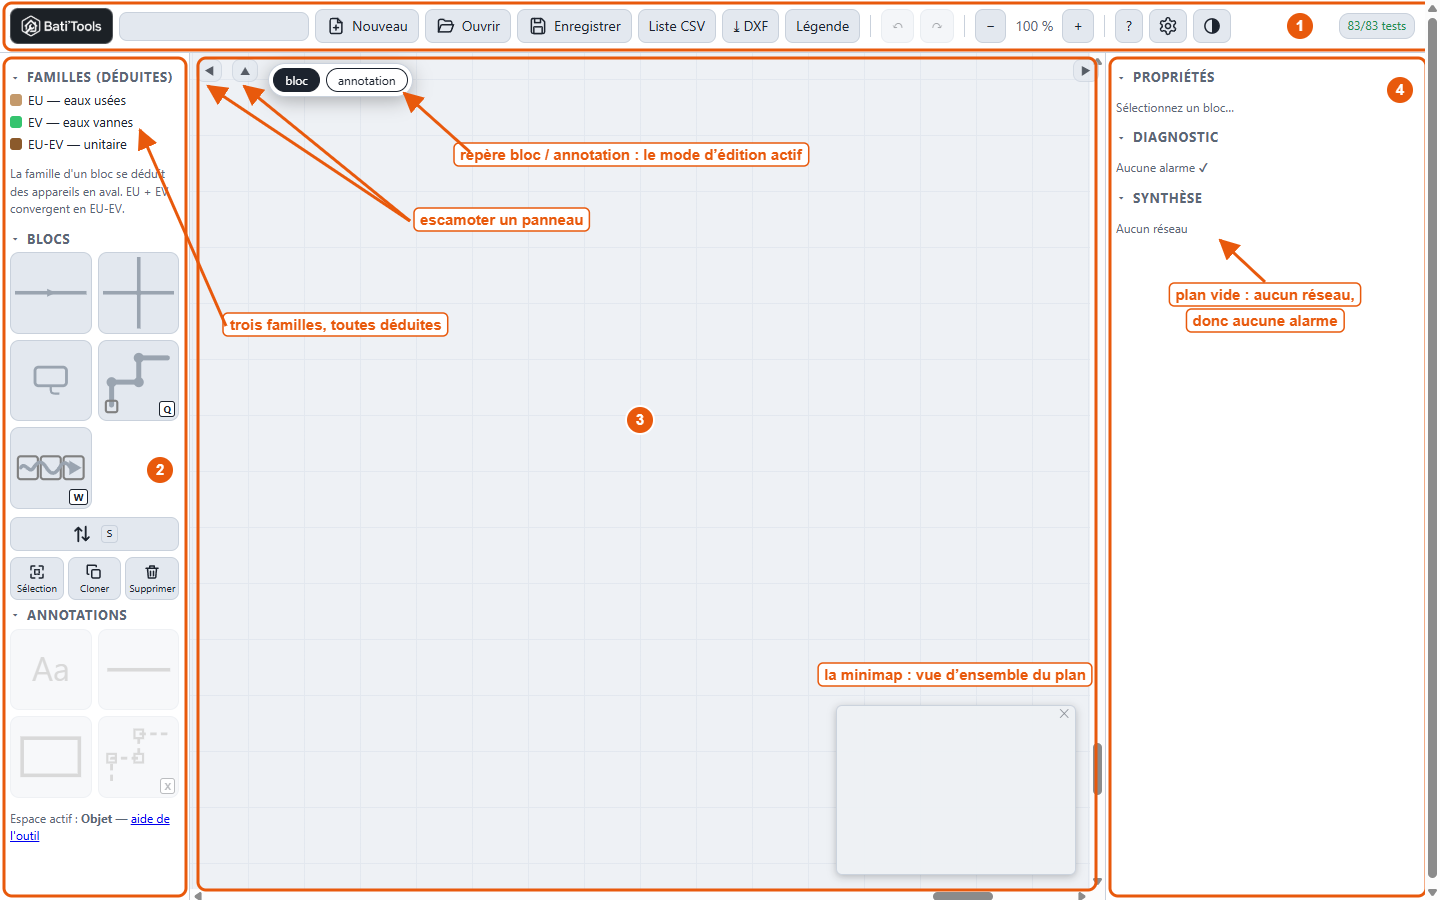Show the Légende
The width and height of the screenshot is (1440, 900).
pos(822,26)
